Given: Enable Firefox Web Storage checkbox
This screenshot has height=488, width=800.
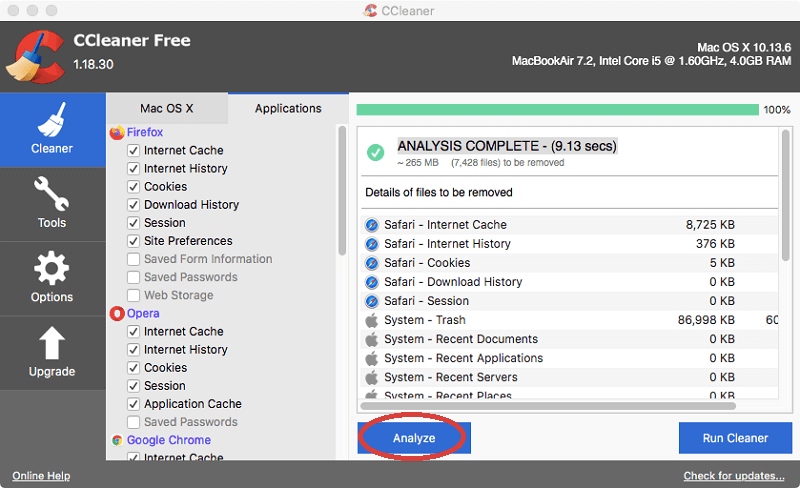Looking at the screenshot, I should tap(133, 296).
